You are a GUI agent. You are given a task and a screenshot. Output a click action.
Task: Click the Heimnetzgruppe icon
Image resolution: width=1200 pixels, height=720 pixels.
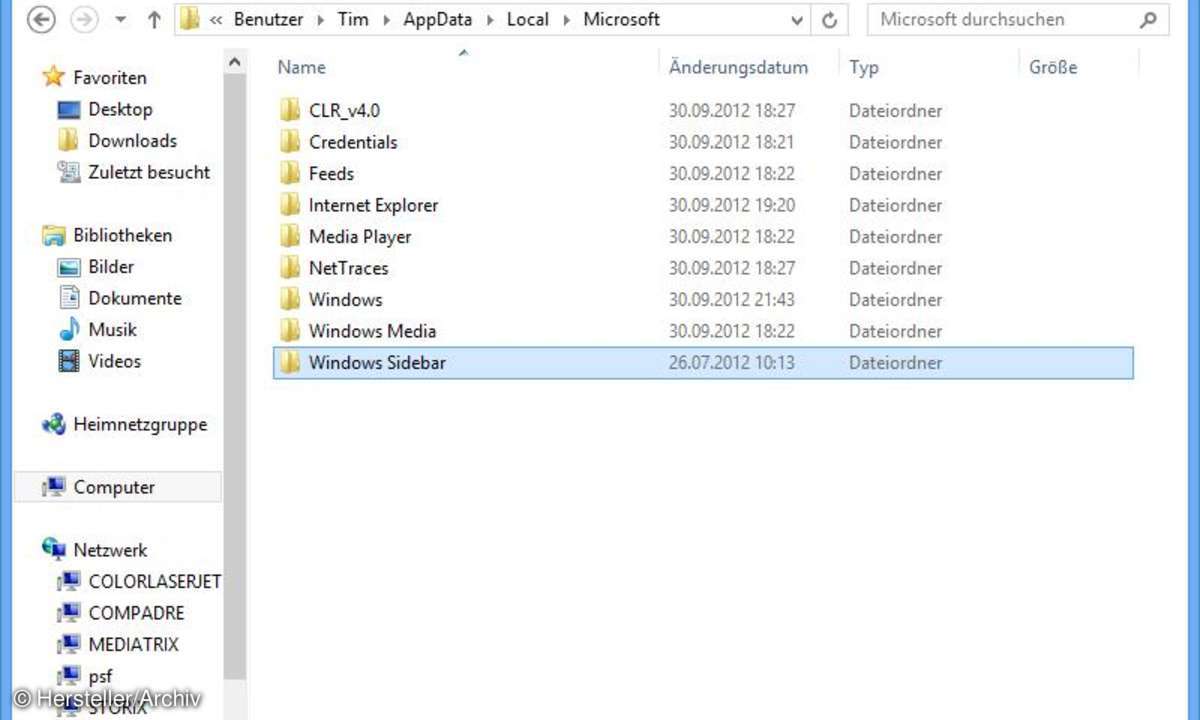click(x=53, y=425)
